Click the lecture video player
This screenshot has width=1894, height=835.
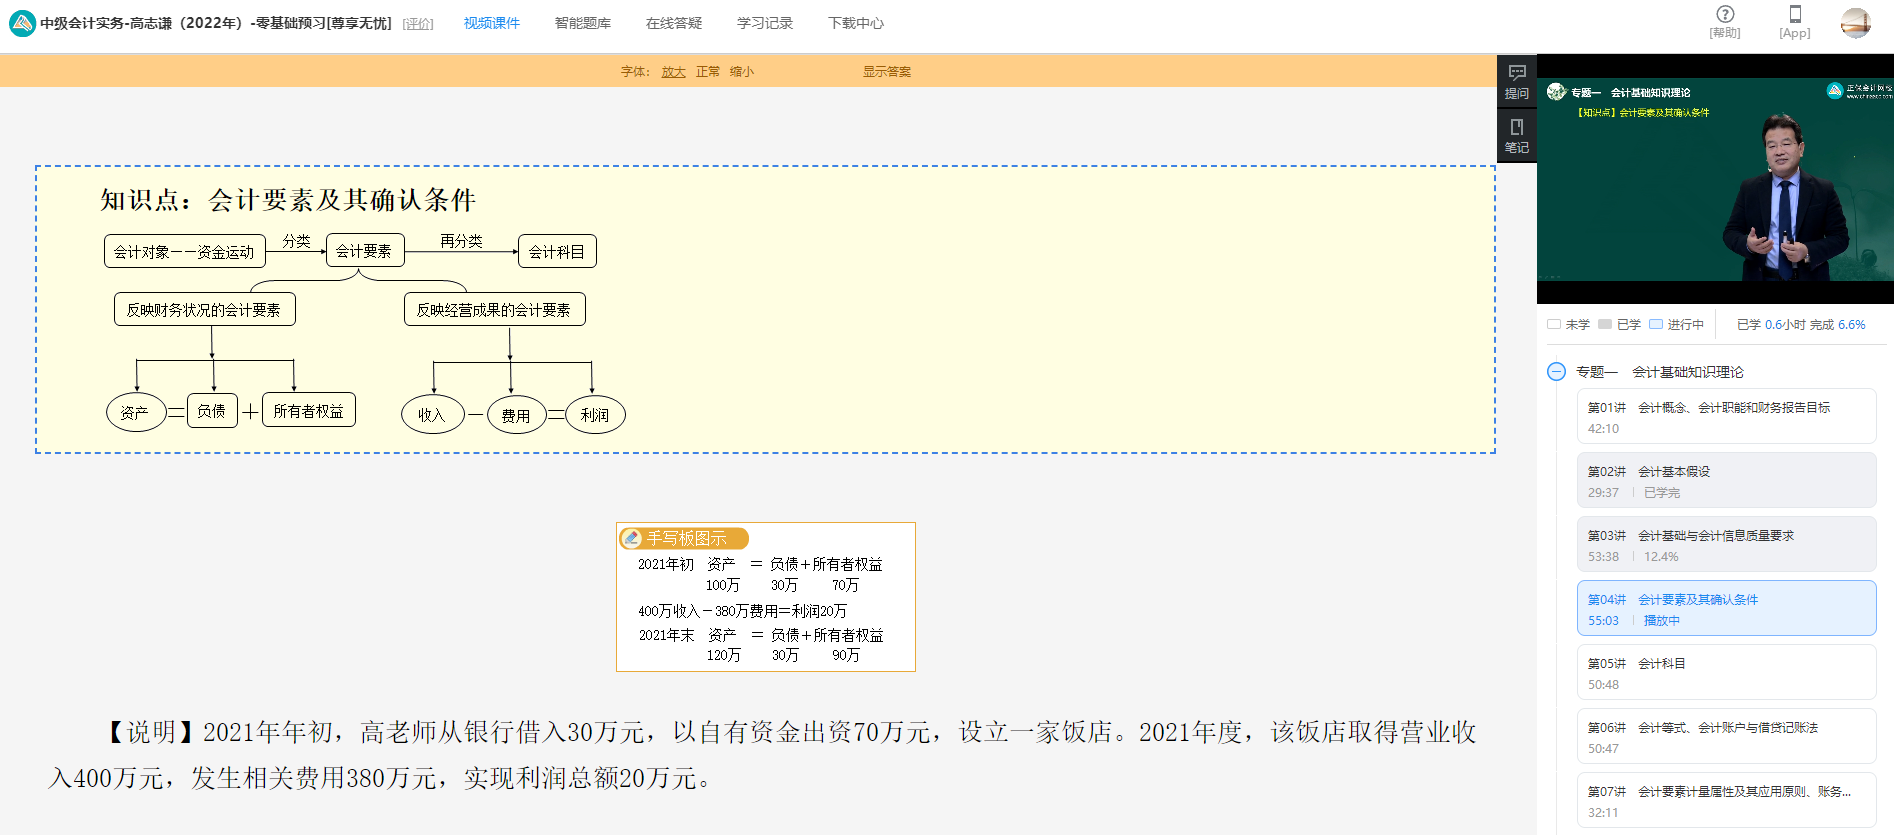pyautogui.click(x=1715, y=180)
